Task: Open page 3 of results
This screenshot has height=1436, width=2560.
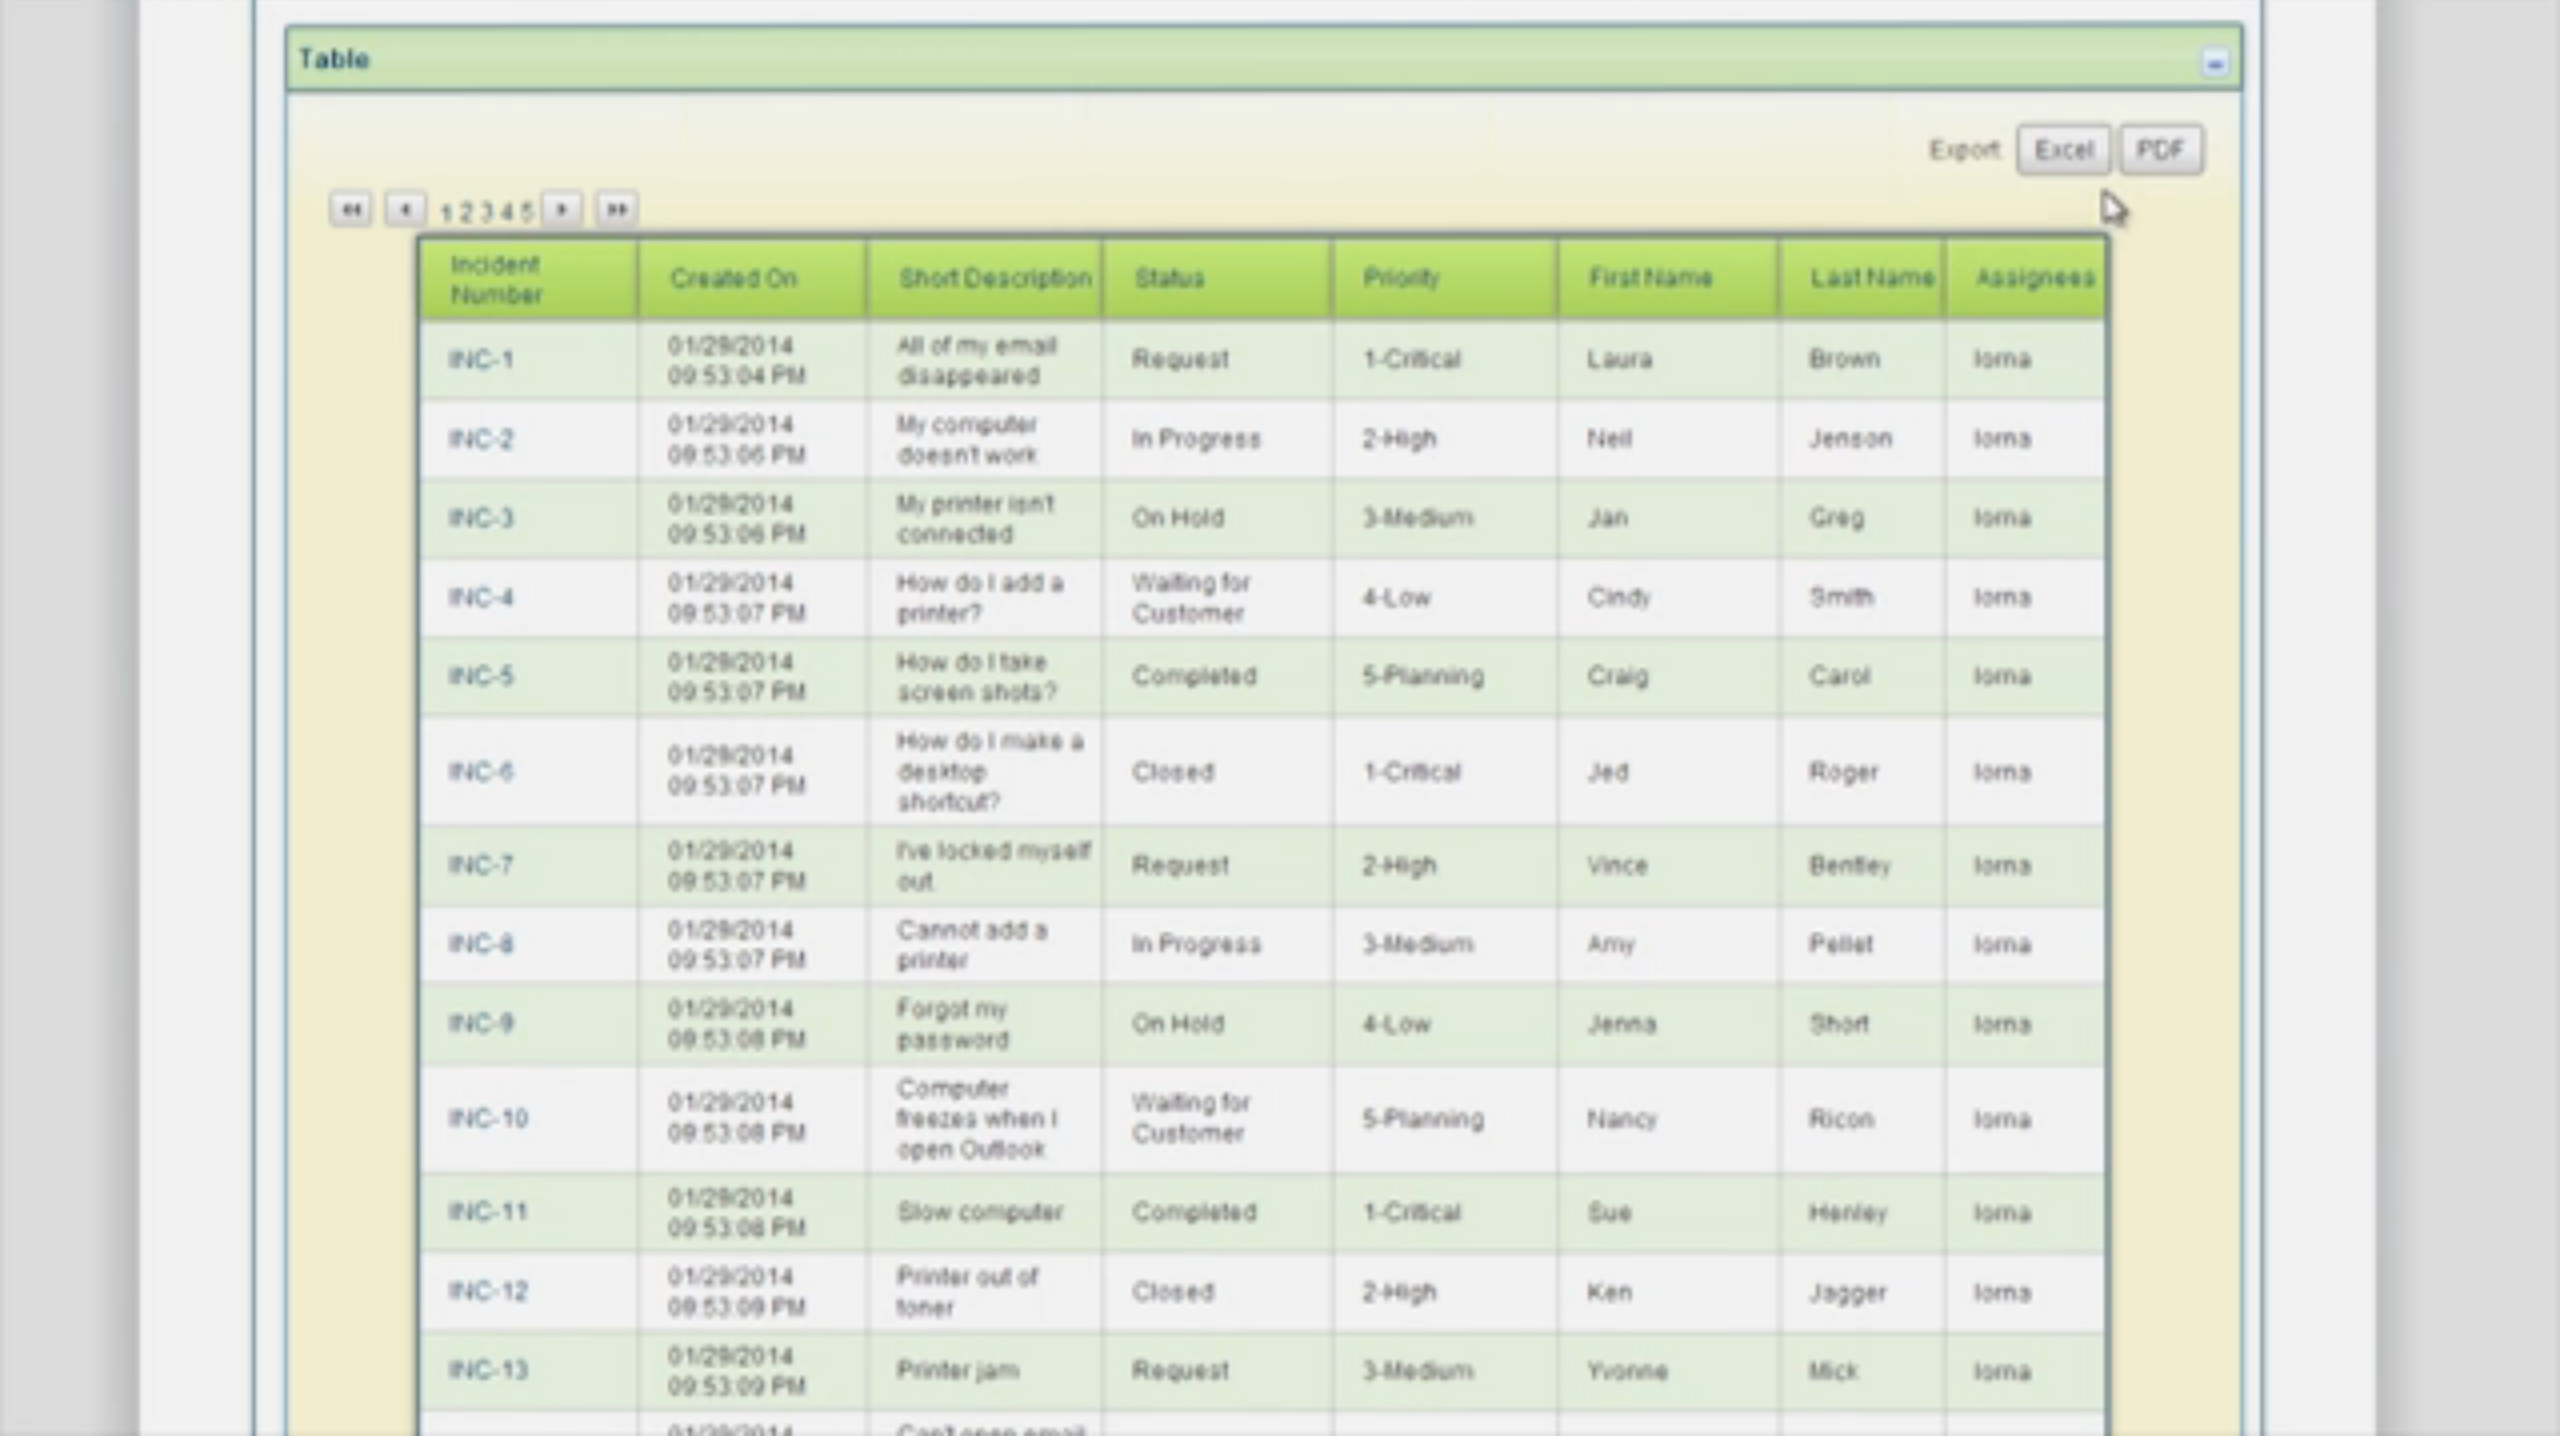Action: coord(486,212)
